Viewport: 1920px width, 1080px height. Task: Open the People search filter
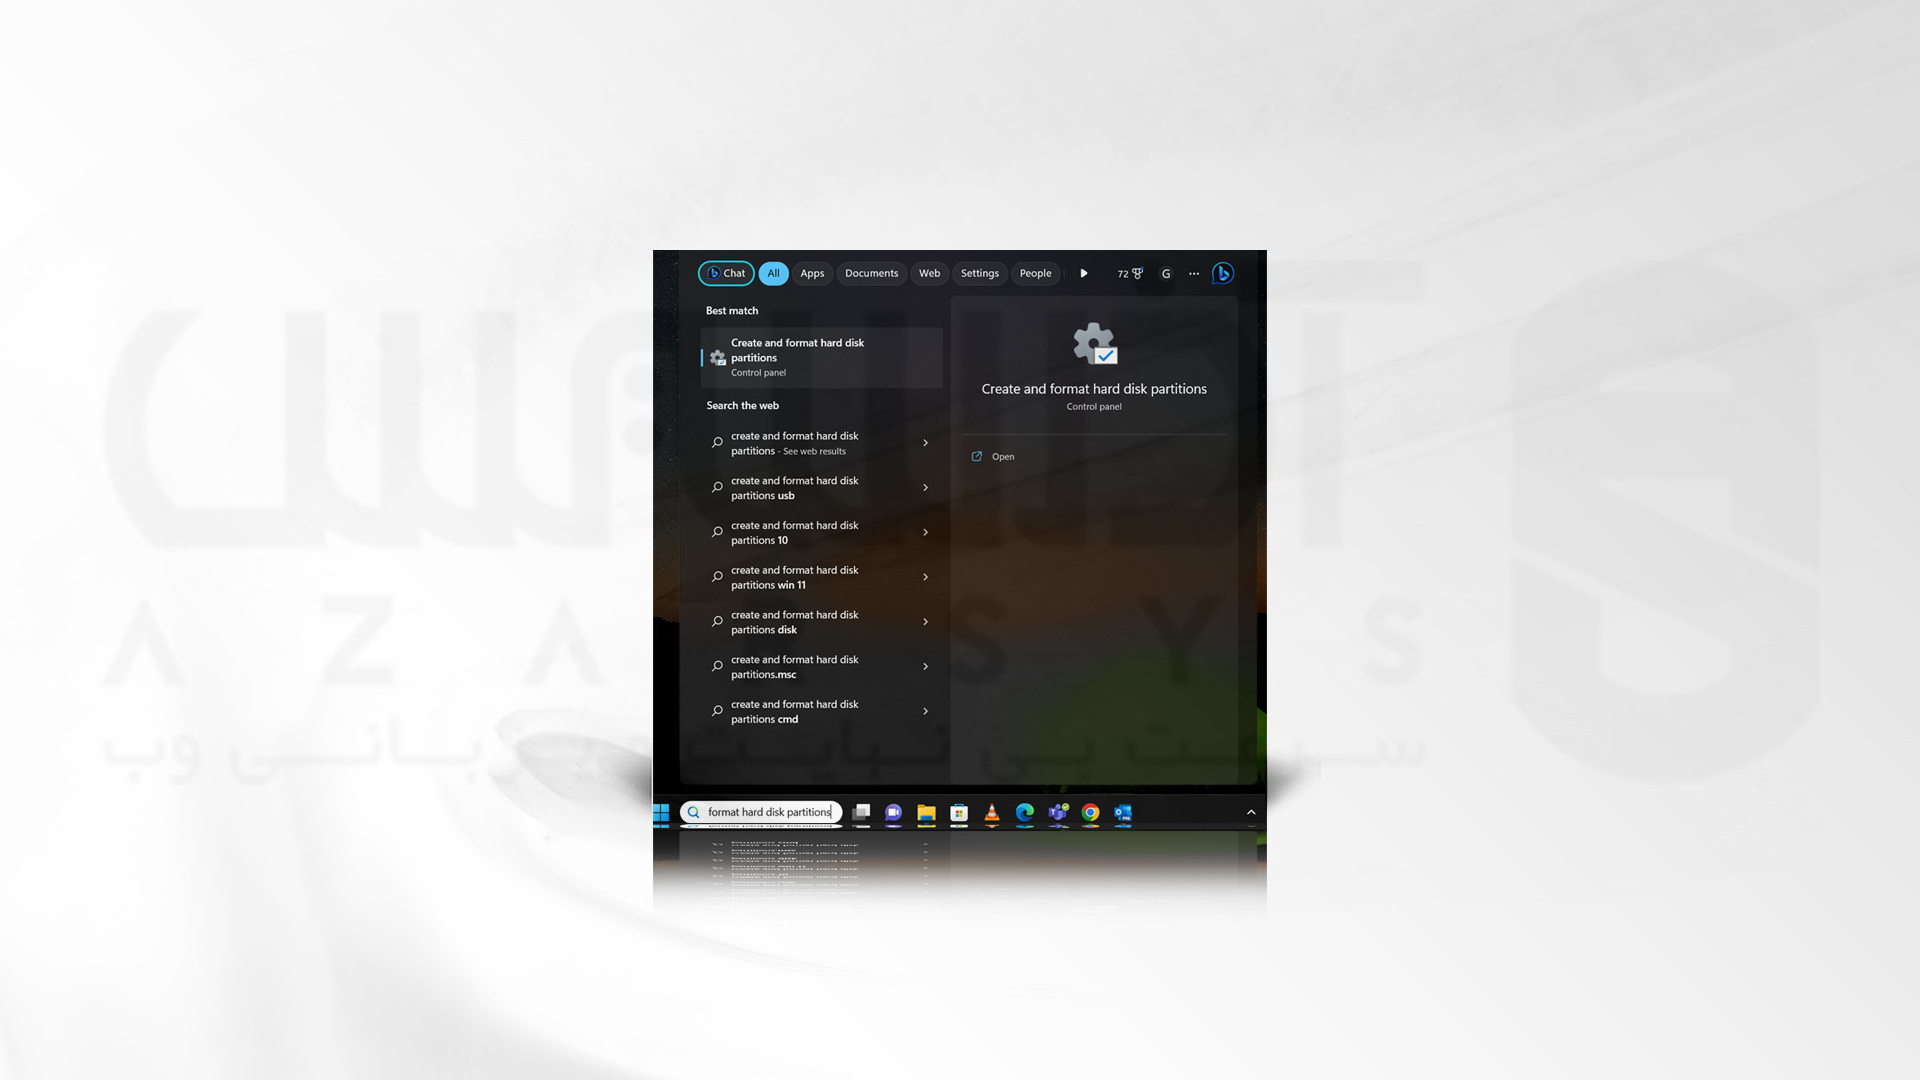click(x=1035, y=273)
